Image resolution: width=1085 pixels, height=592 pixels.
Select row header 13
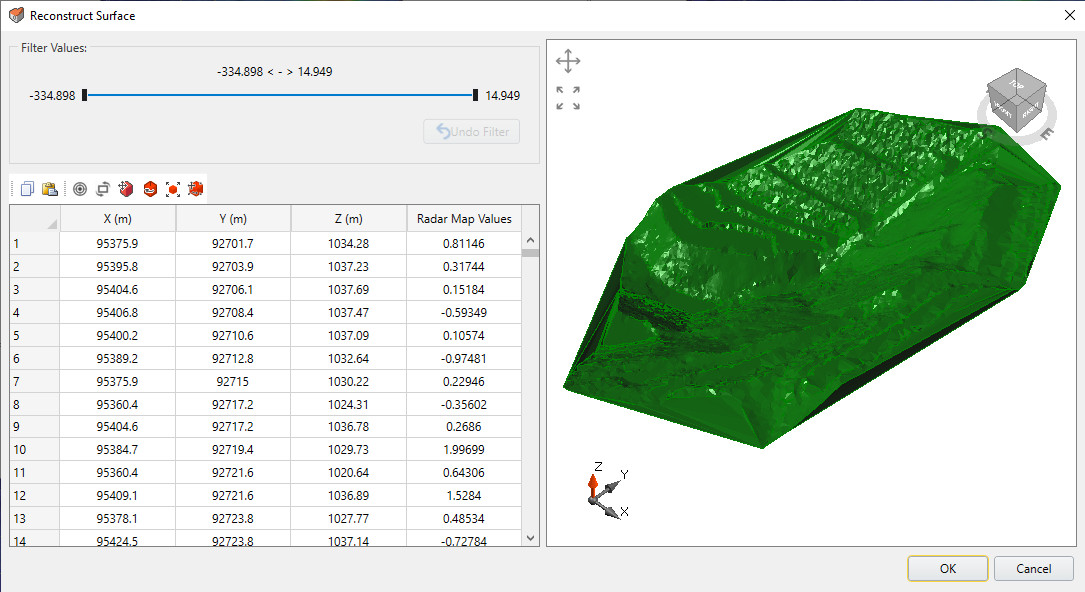click(35, 519)
